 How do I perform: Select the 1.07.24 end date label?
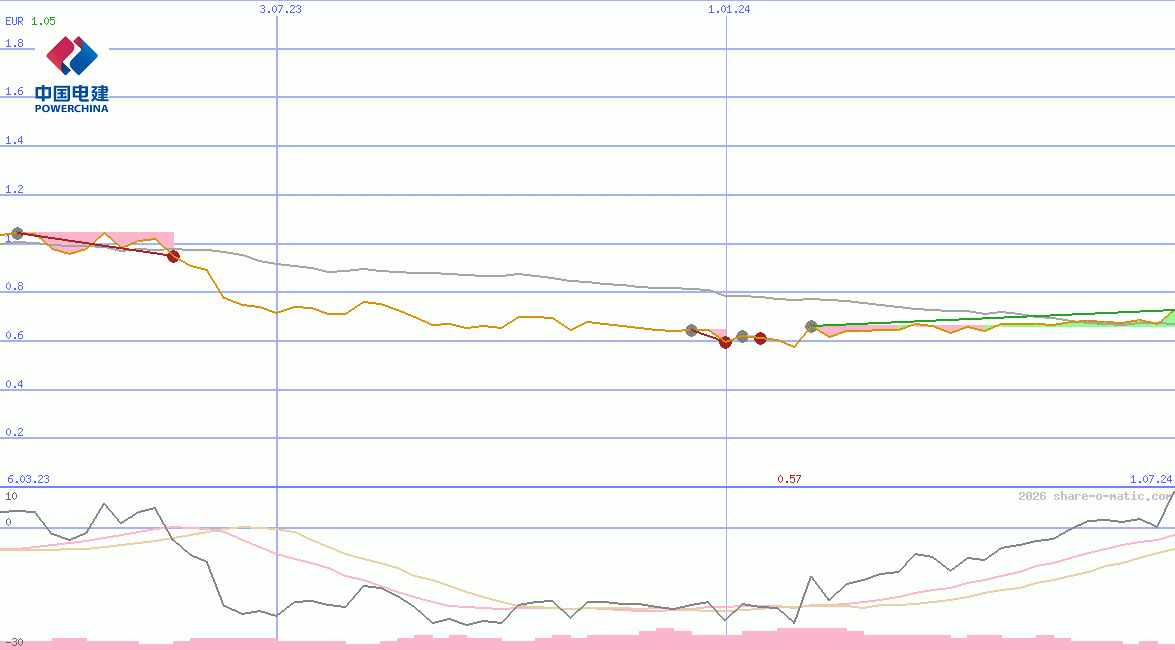(1150, 479)
